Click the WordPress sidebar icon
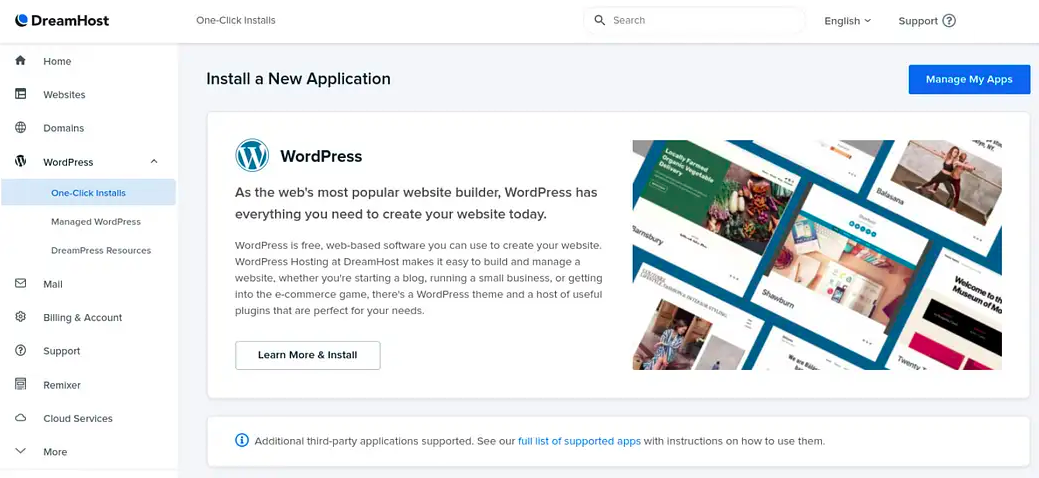Screen dimensions: 1039x478 [21, 161]
